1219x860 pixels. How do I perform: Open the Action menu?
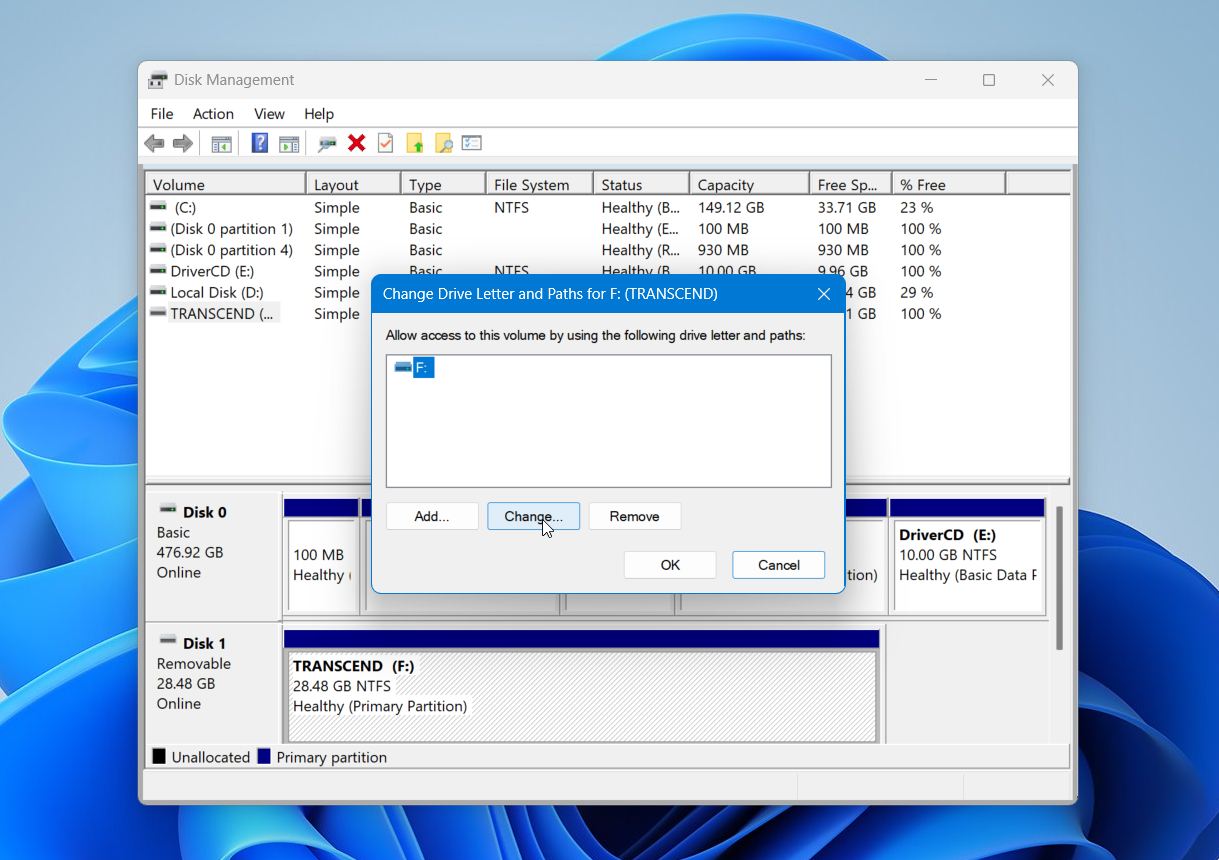point(213,114)
